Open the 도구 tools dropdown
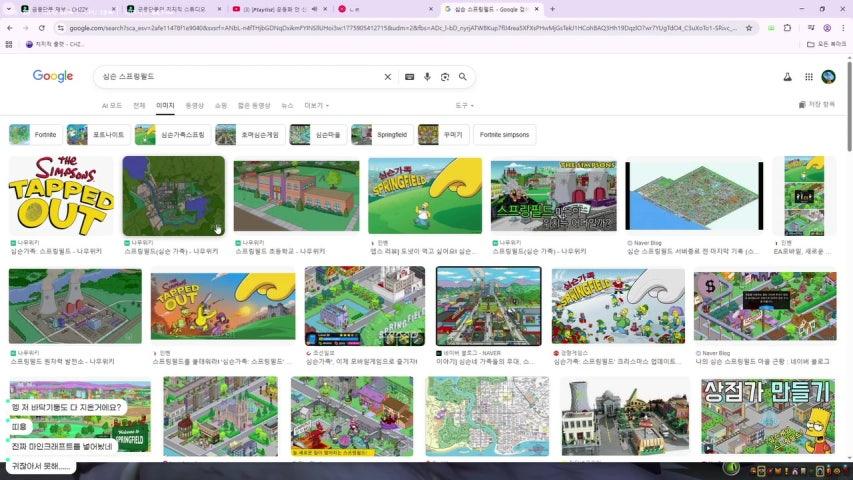 tap(463, 105)
